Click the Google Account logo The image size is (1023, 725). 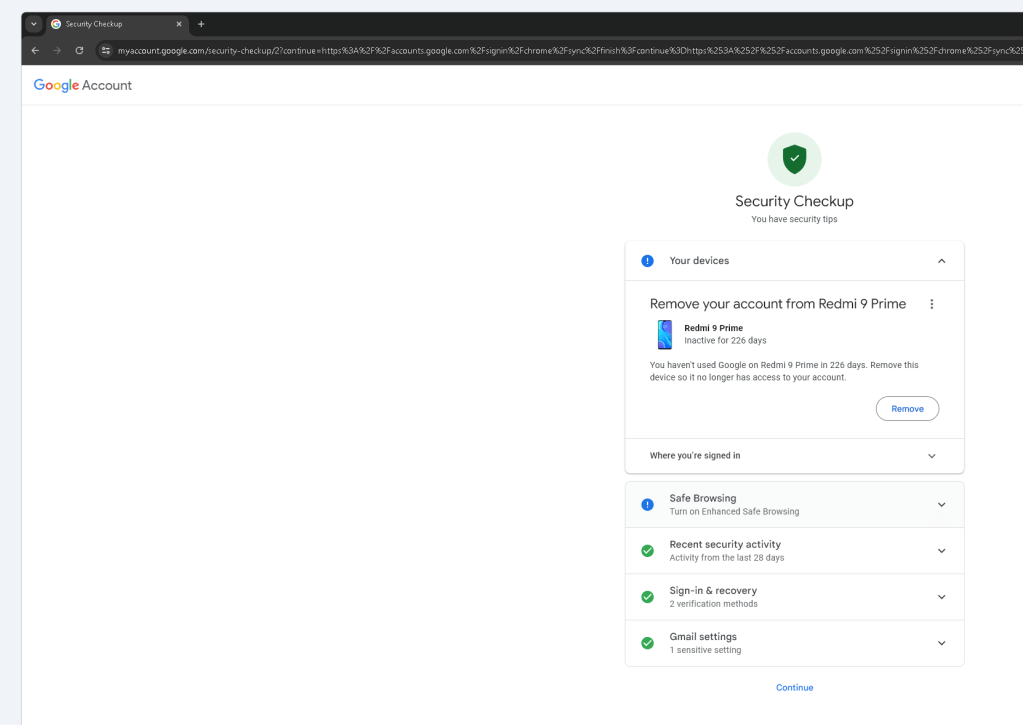click(x=83, y=85)
